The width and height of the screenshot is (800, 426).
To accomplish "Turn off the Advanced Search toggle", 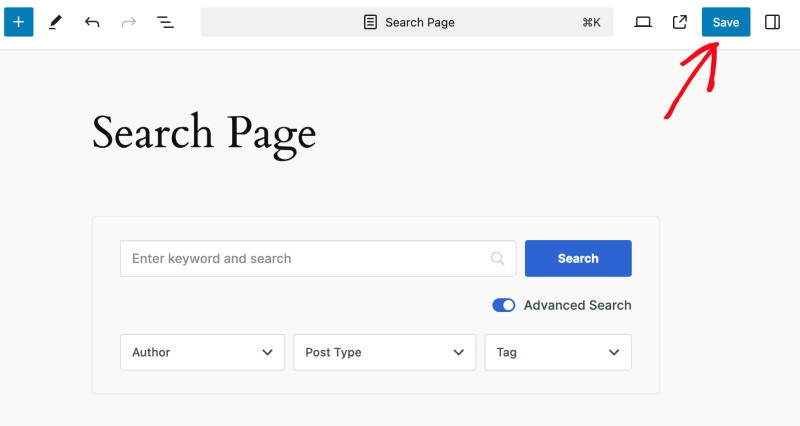I will pyautogui.click(x=504, y=305).
